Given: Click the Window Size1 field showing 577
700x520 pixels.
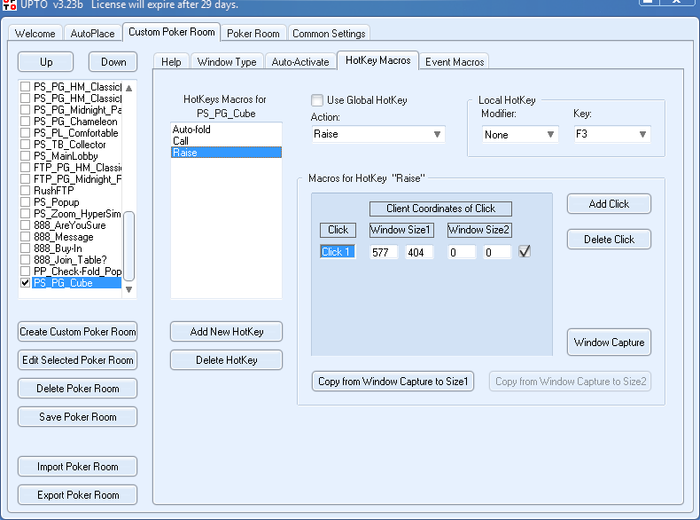Looking at the screenshot, I should [x=383, y=252].
